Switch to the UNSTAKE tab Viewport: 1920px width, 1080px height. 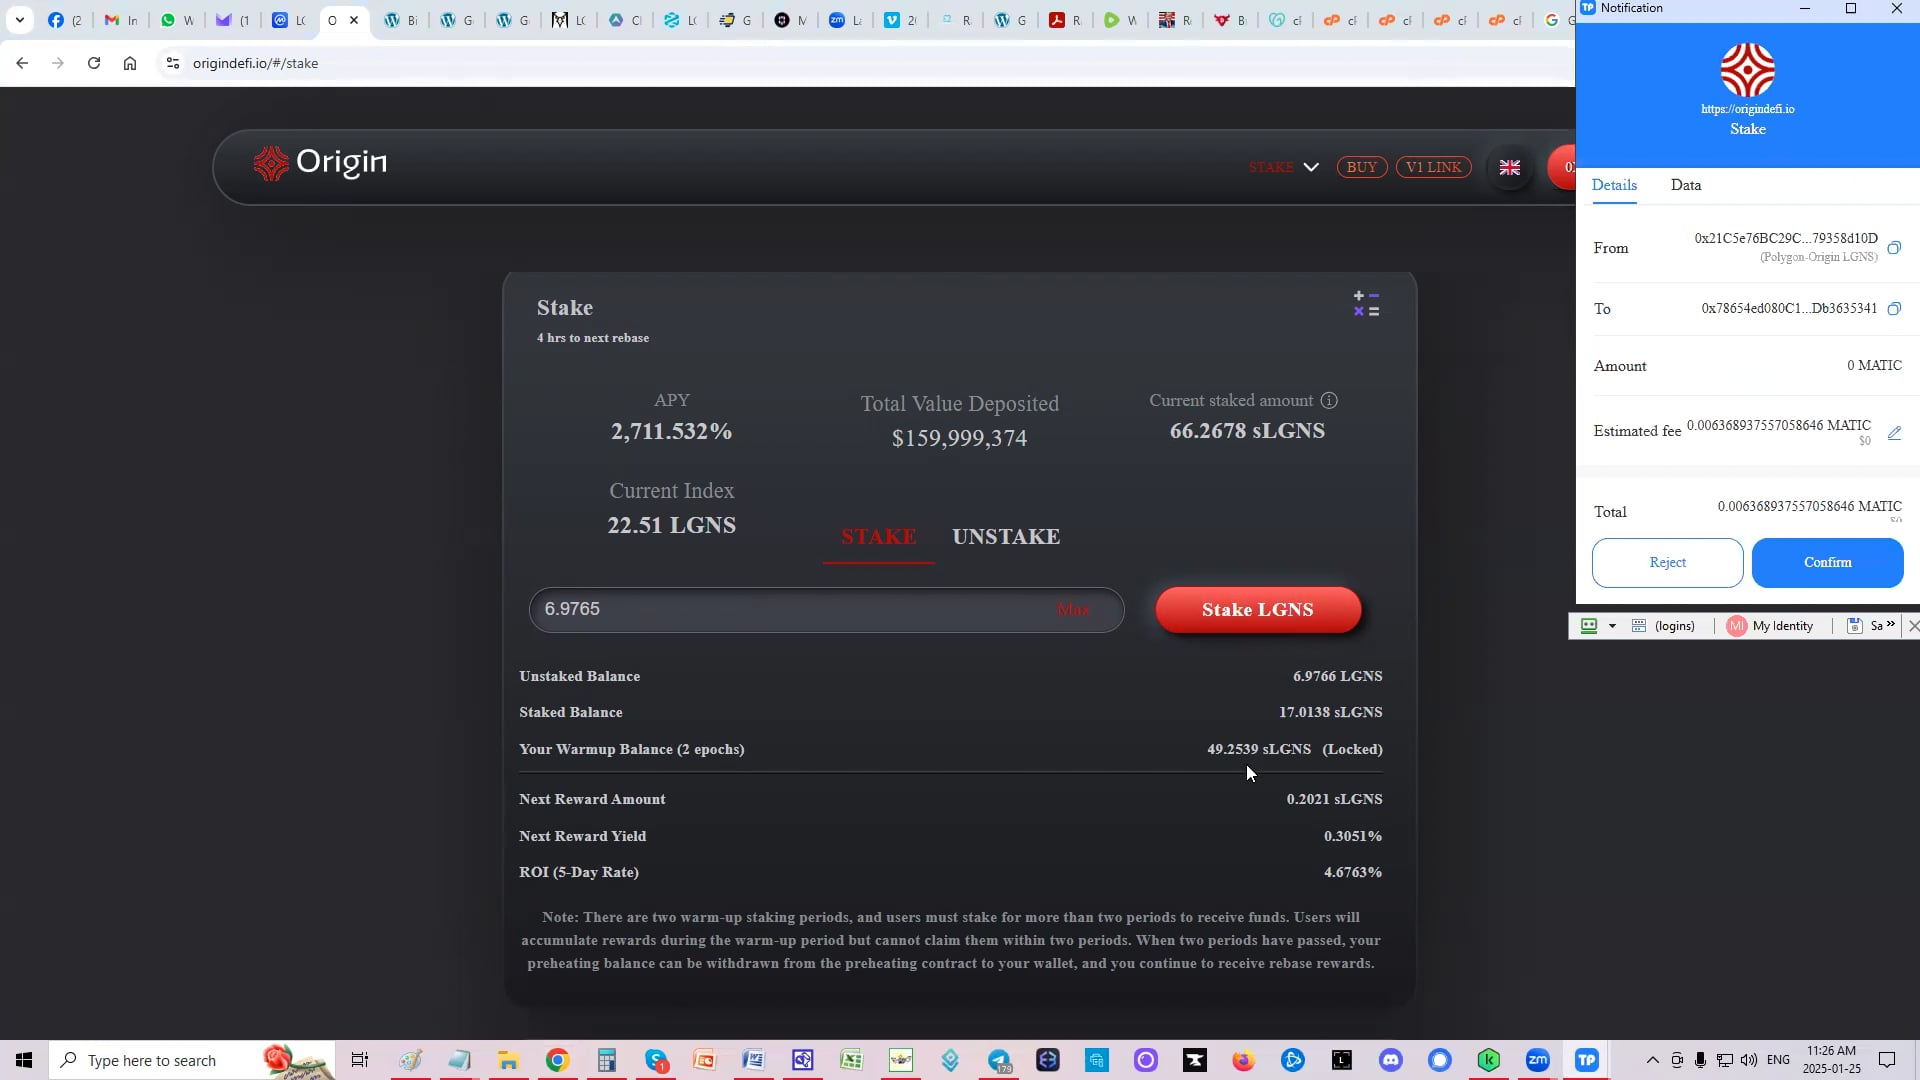tap(1006, 537)
